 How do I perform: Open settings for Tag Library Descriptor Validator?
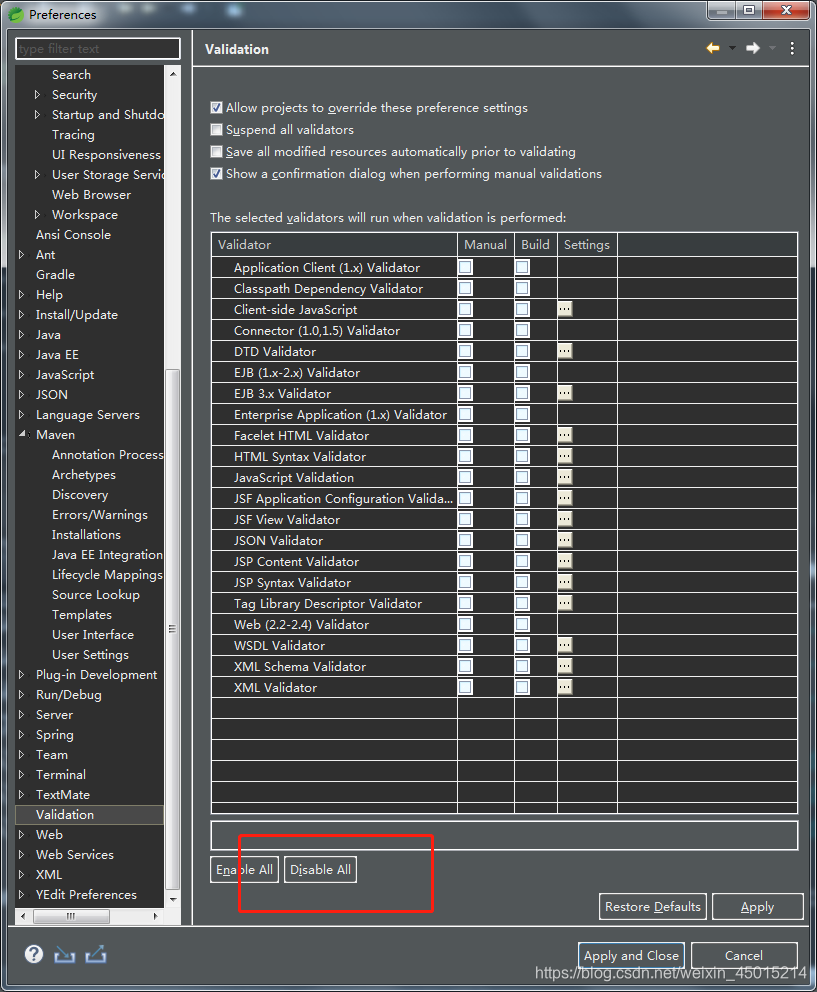(x=565, y=603)
